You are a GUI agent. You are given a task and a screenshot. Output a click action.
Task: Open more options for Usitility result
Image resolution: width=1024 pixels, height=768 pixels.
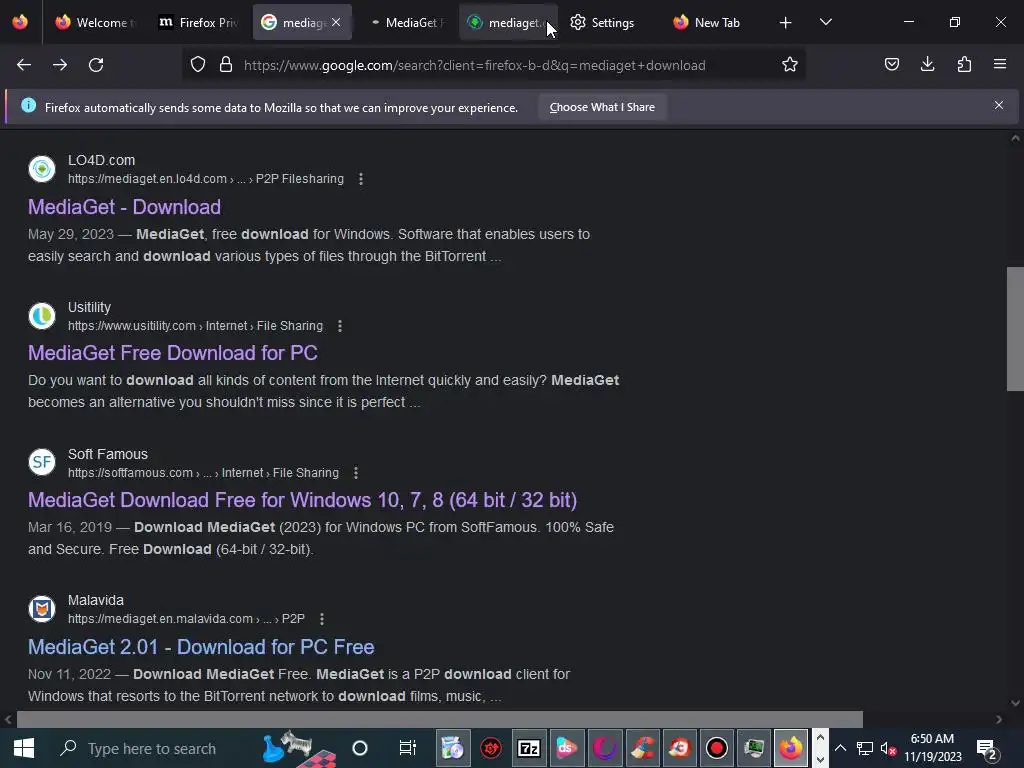(340, 326)
